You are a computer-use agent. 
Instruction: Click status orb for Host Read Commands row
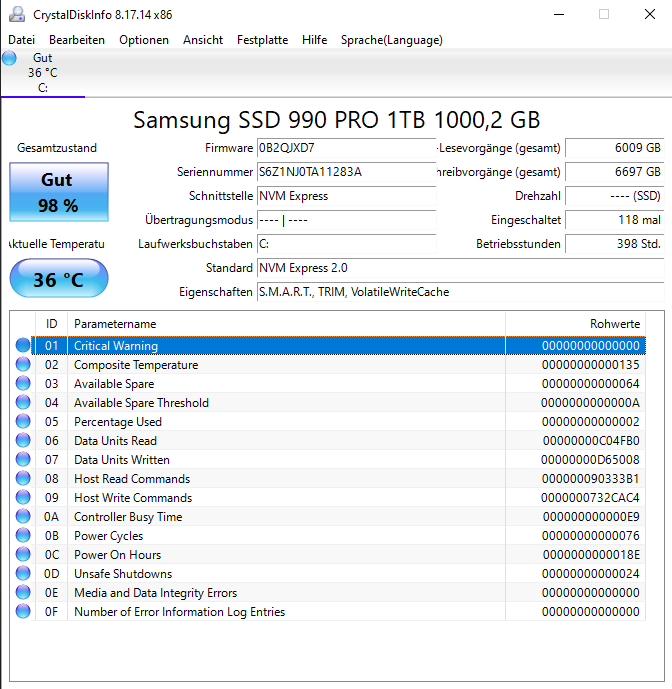pos(23,478)
